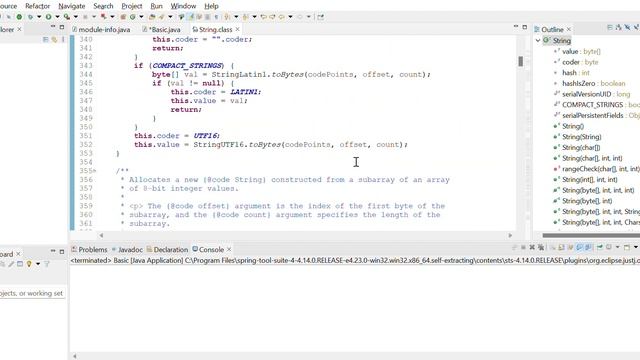Screen dimensions: 640x360
Task: Open the Refactor menu
Action: (x=38, y=6)
